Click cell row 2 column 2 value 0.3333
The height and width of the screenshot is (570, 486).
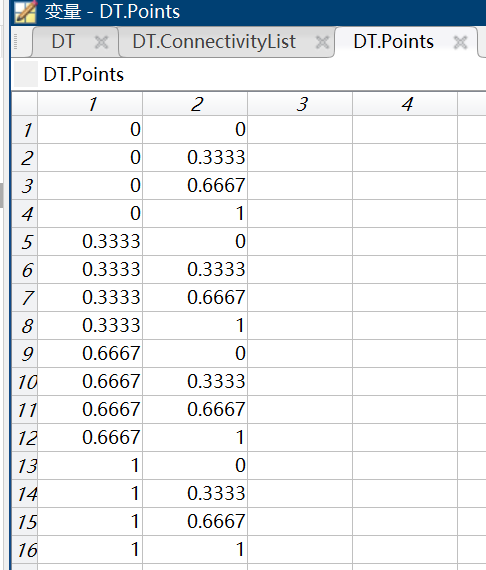point(195,158)
